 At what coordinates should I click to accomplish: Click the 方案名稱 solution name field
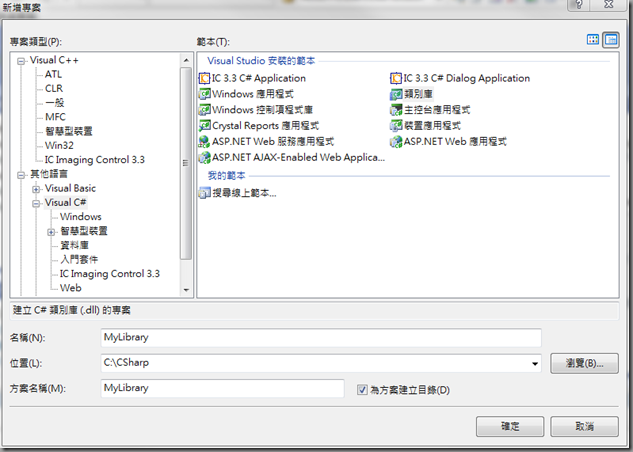[x=222, y=388]
